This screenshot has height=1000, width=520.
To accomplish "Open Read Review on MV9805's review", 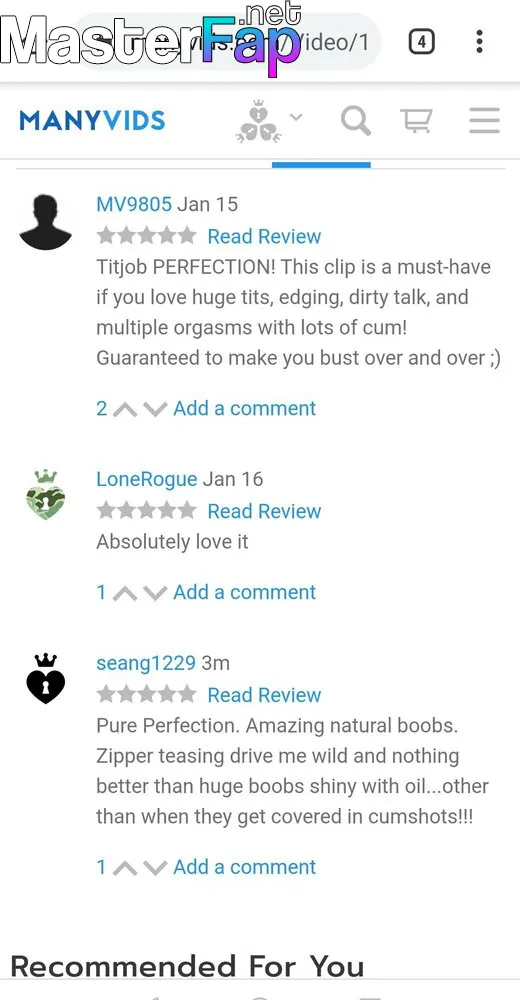I will pyautogui.click(x=264, y=237).
